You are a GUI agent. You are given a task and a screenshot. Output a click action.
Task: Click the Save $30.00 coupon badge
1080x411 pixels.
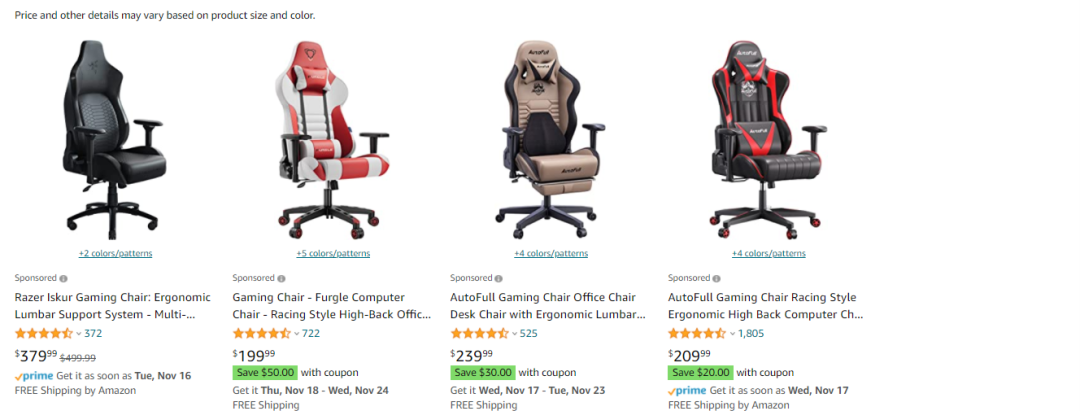pyautogui.click(x=483, y=372)
